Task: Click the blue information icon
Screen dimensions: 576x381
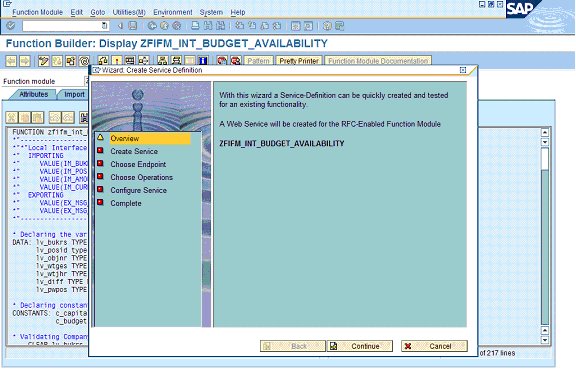Action: tap(203, 61)
